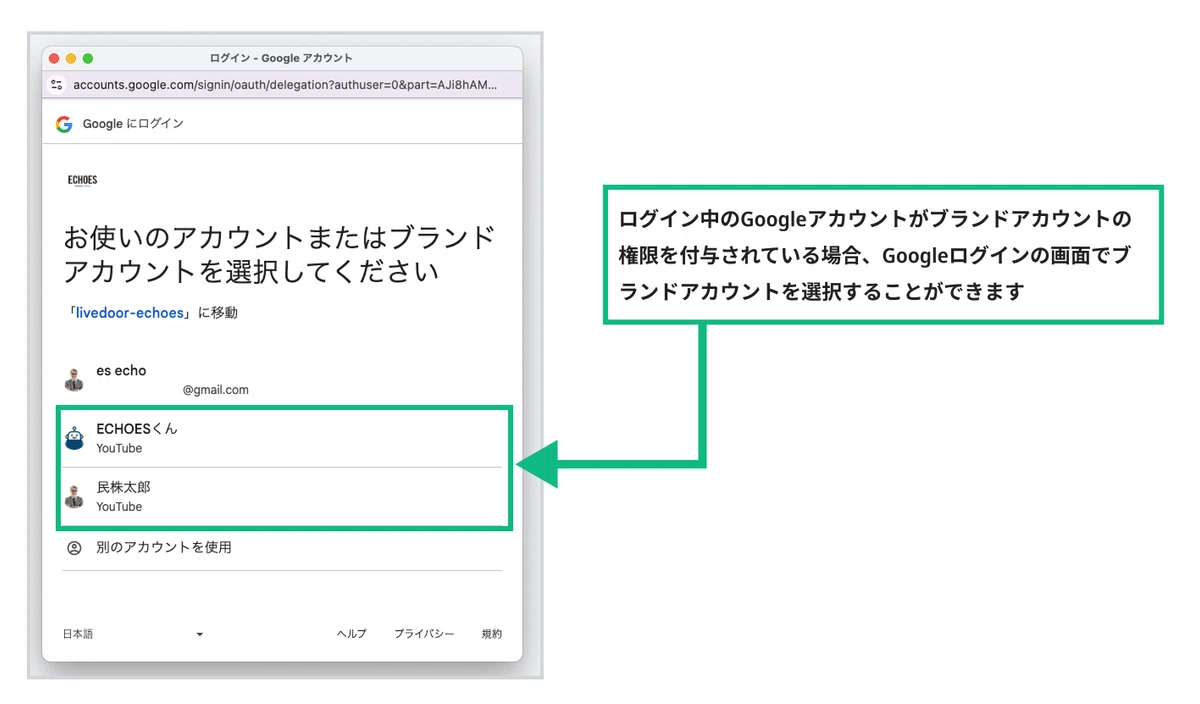Maximize the login window with green button
This screenshot has width=1200, height=704.
point(88,58)
